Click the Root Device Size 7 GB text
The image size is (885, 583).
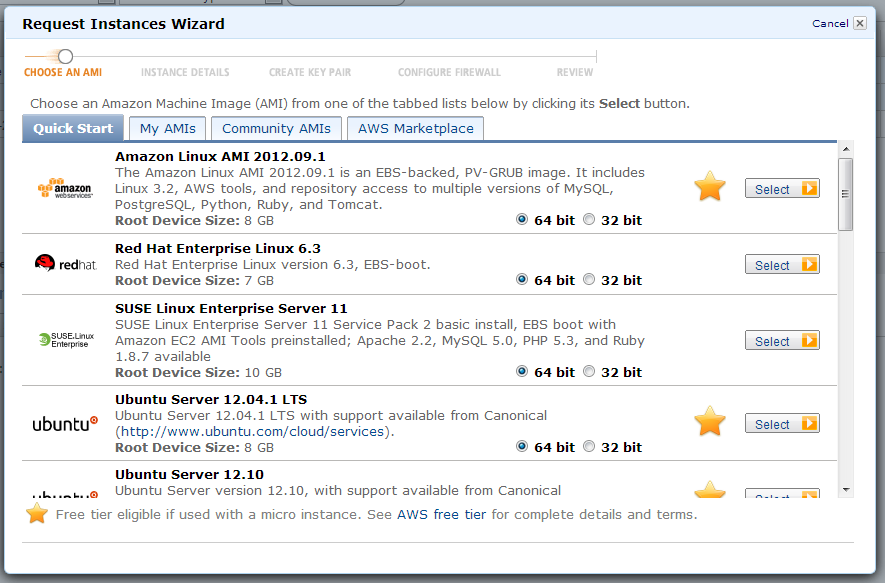(x=194, y=280)
